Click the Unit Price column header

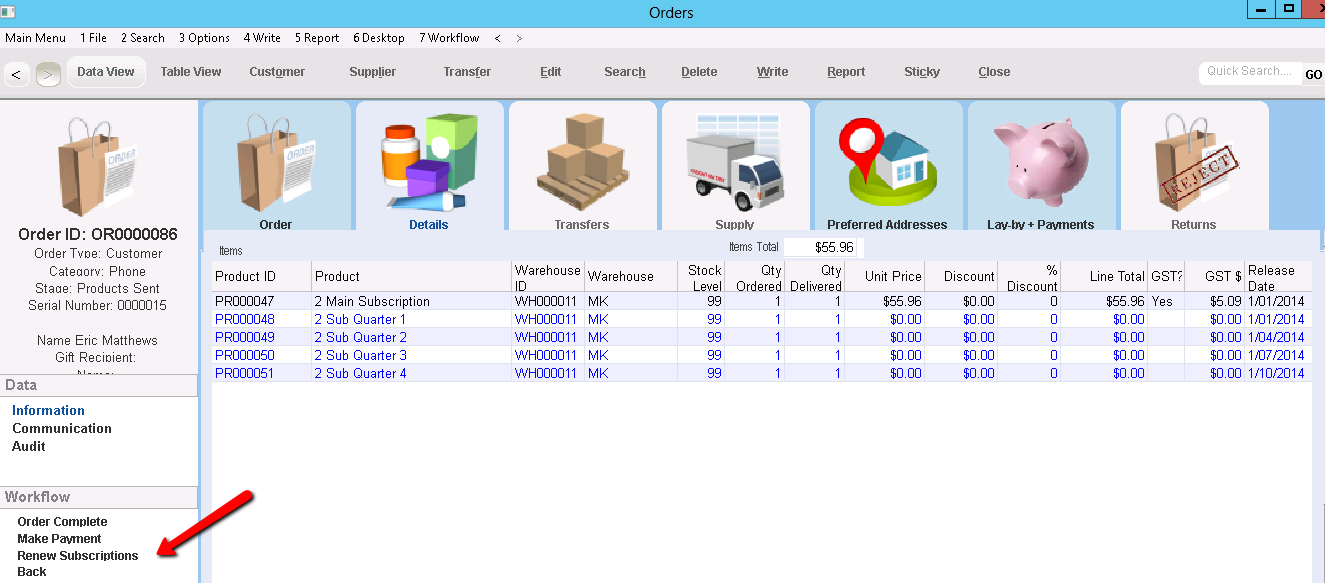point(884,277)
